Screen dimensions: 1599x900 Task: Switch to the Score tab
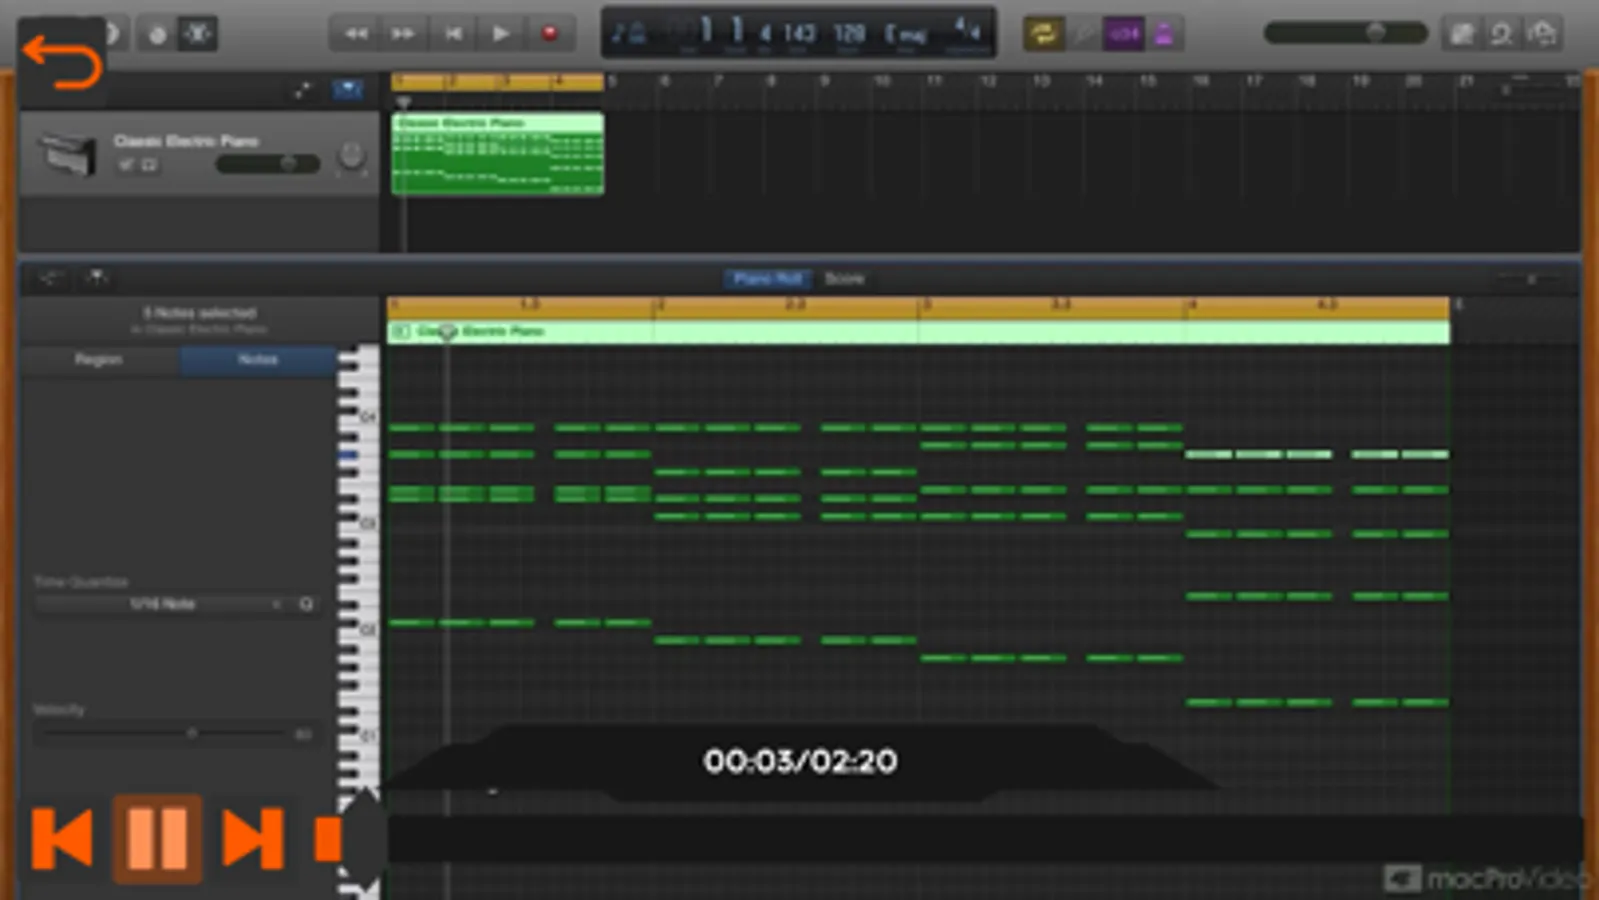tap(844, 279)
